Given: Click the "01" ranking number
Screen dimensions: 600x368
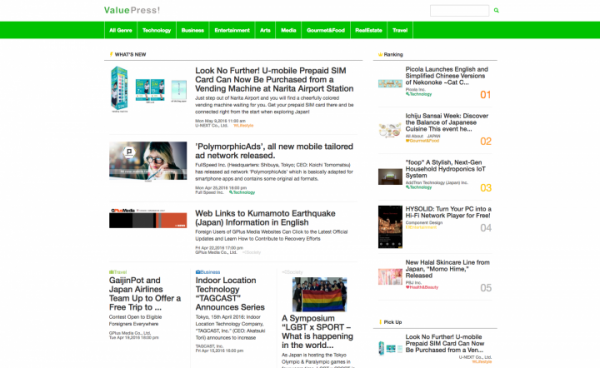Looking at the screenshot, I should [486, 94].
